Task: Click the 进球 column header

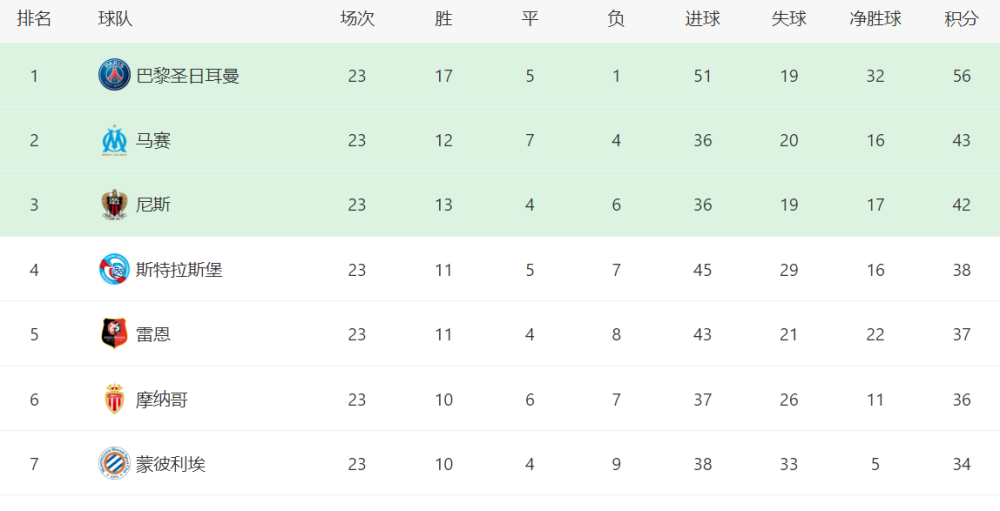Action: 703,19
